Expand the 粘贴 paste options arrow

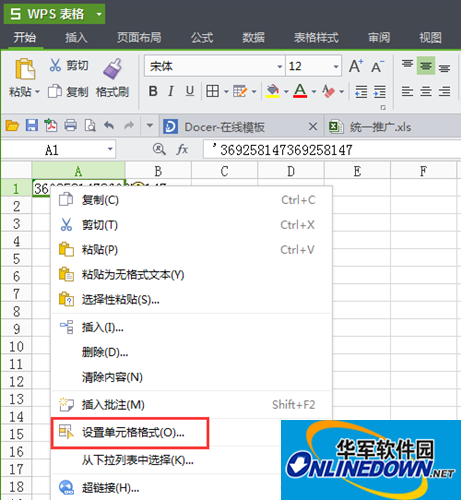pyautogui.click(x=37, y=92)
